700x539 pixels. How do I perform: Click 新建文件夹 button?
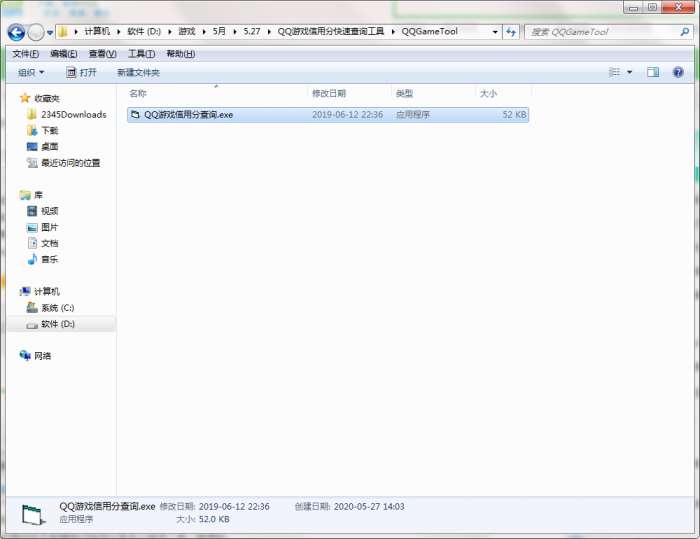pyautogui.click(x=138, y=72)
